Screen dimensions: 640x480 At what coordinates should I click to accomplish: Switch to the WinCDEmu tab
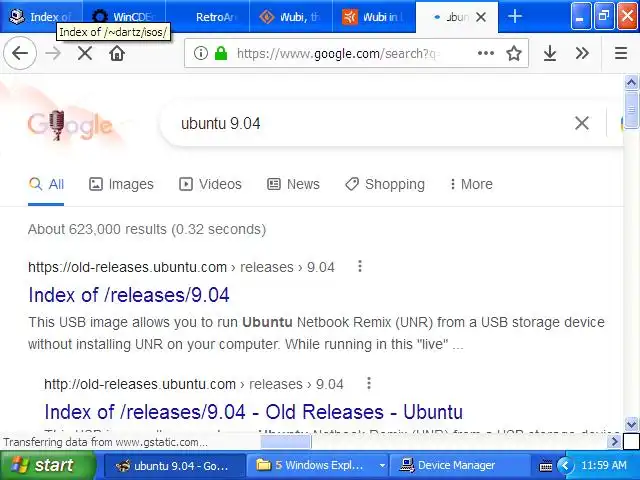[124, 17]
